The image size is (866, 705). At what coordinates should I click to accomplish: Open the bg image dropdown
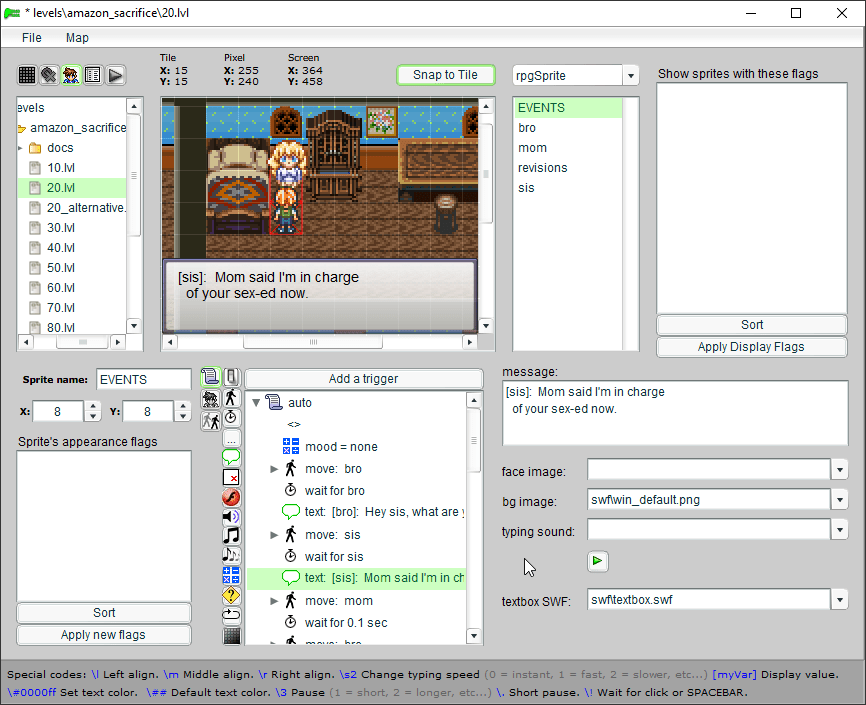coord(840,500)
